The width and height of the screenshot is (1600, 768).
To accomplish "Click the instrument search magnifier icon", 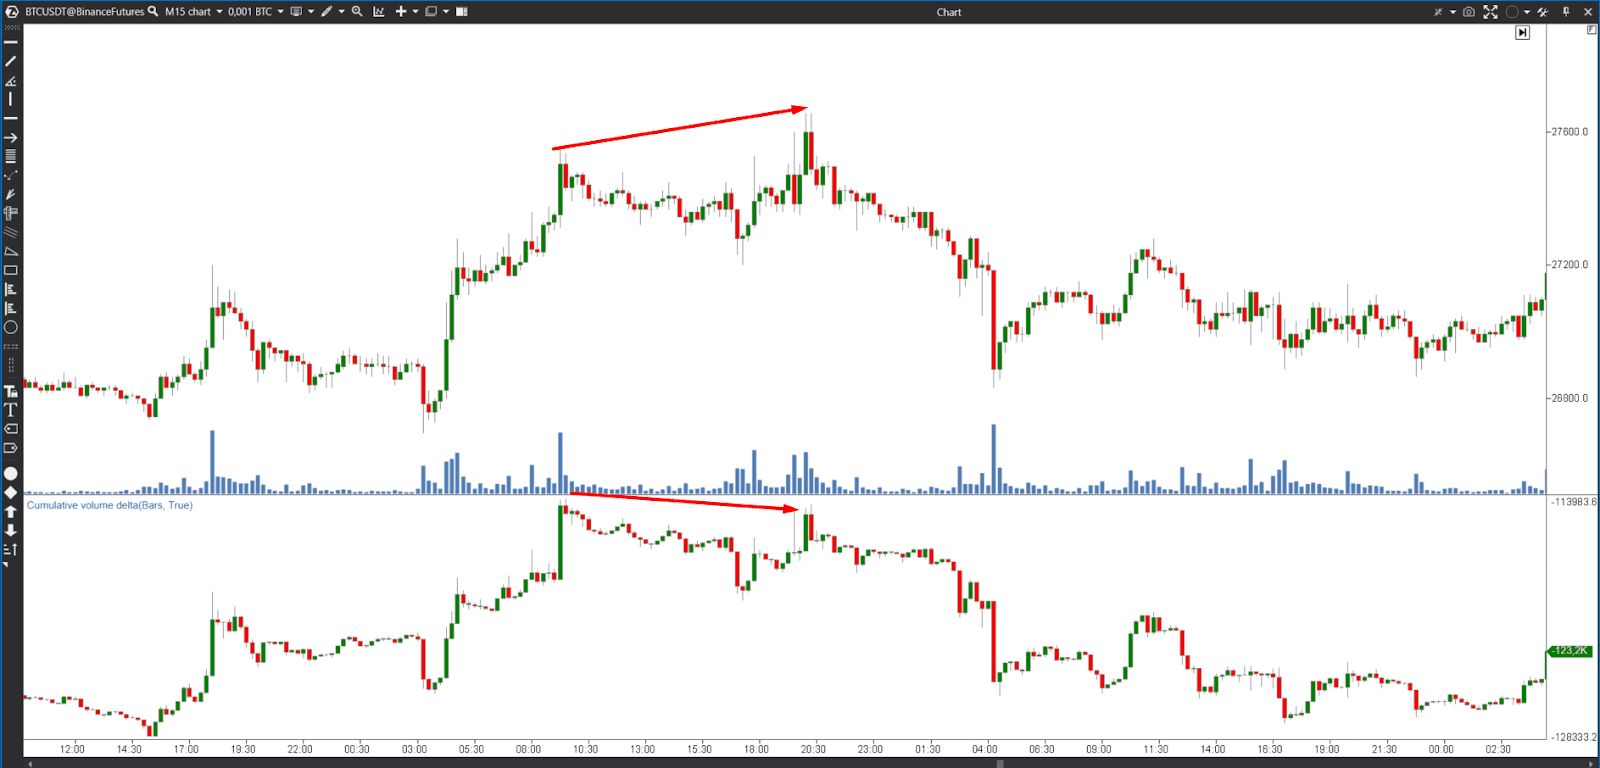I will coord(153,11).
